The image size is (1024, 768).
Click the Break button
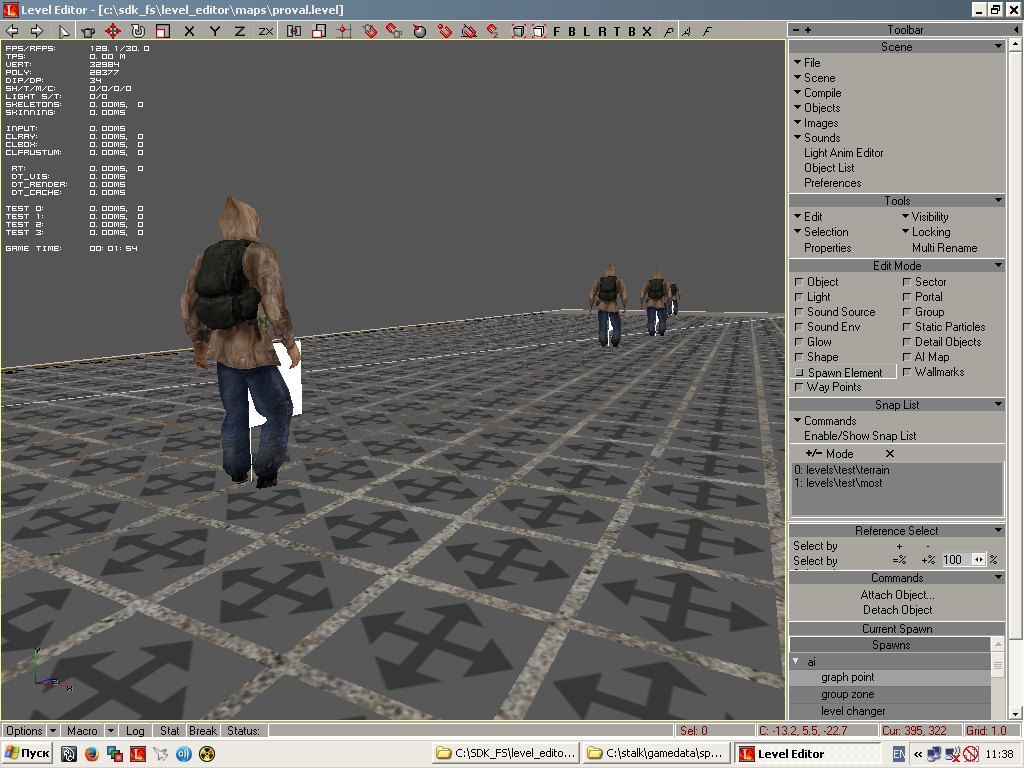(203, 731)
